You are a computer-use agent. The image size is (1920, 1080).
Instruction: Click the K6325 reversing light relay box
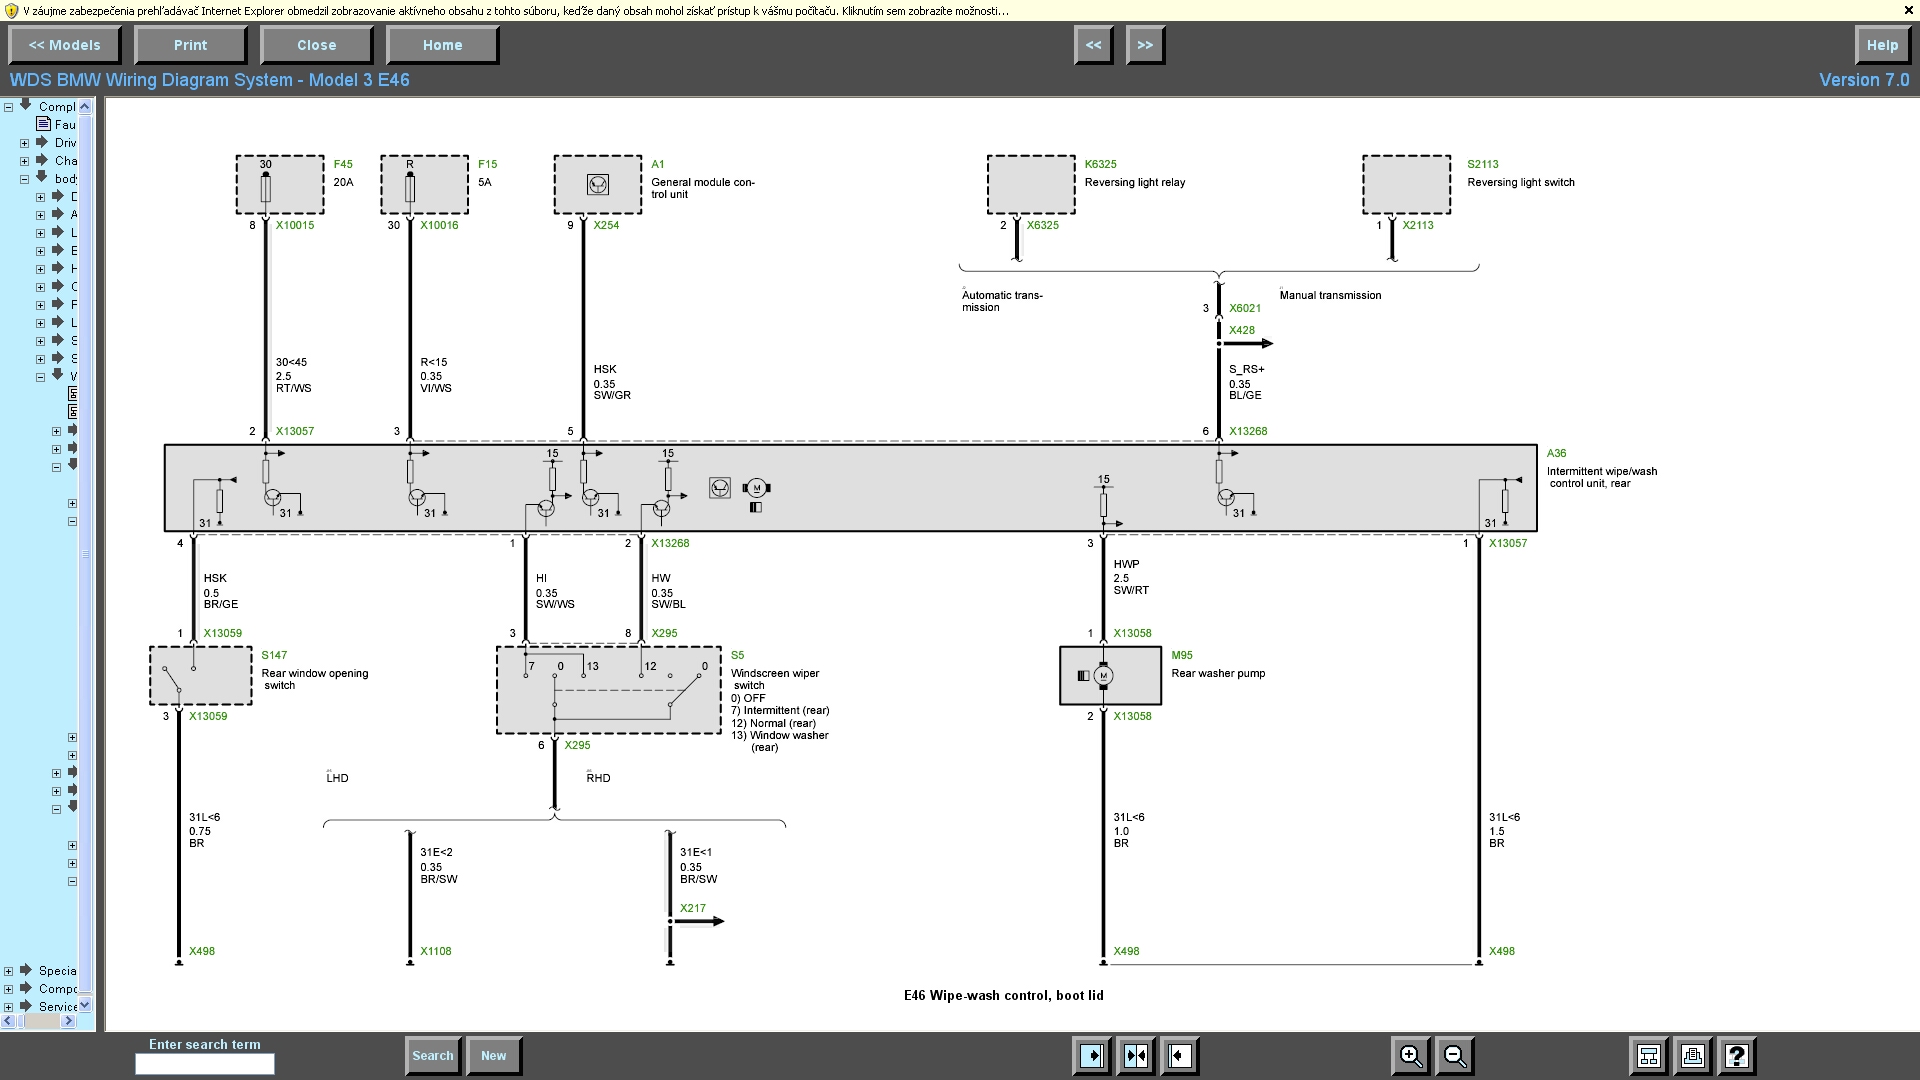(1031, 184)
